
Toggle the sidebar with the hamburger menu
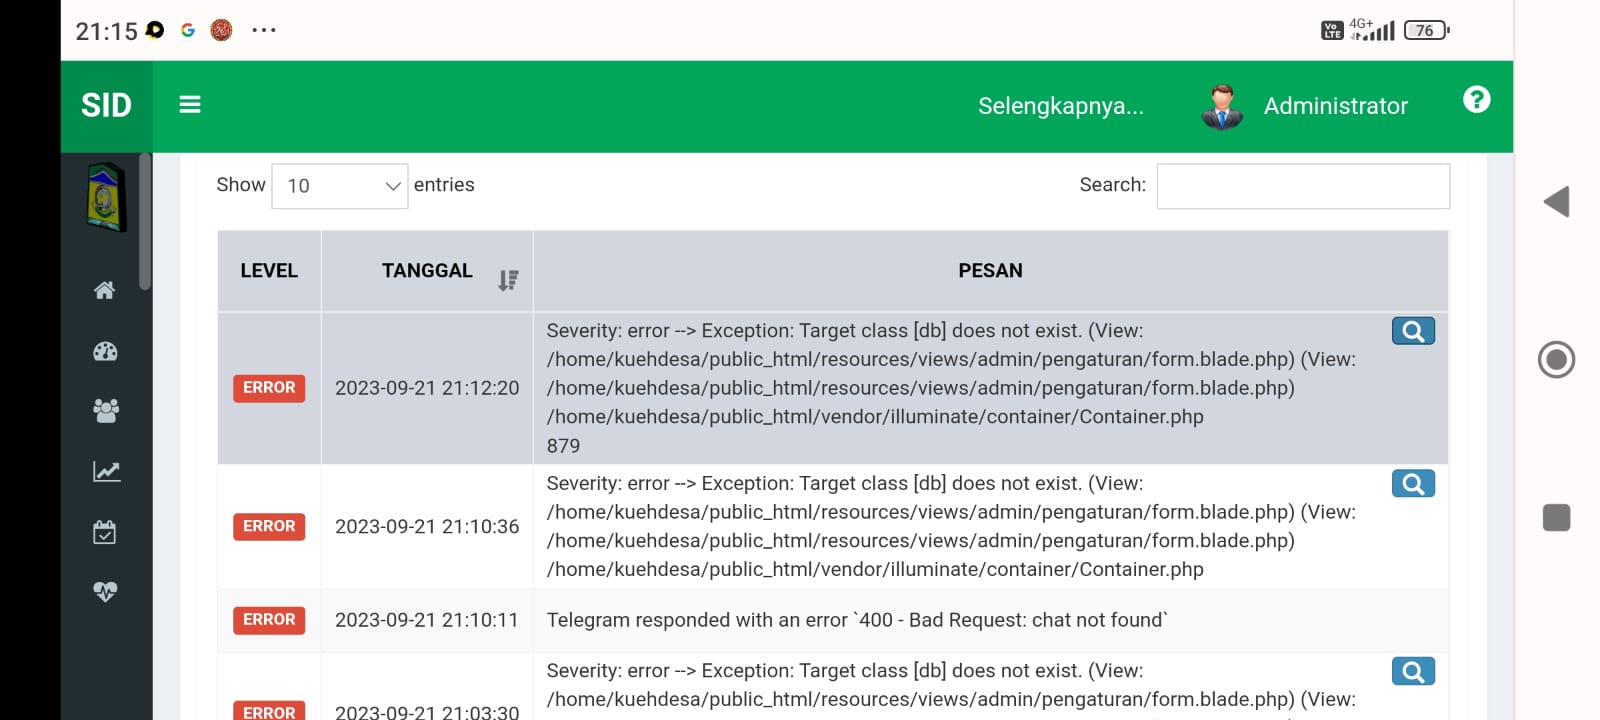point(189,104)
